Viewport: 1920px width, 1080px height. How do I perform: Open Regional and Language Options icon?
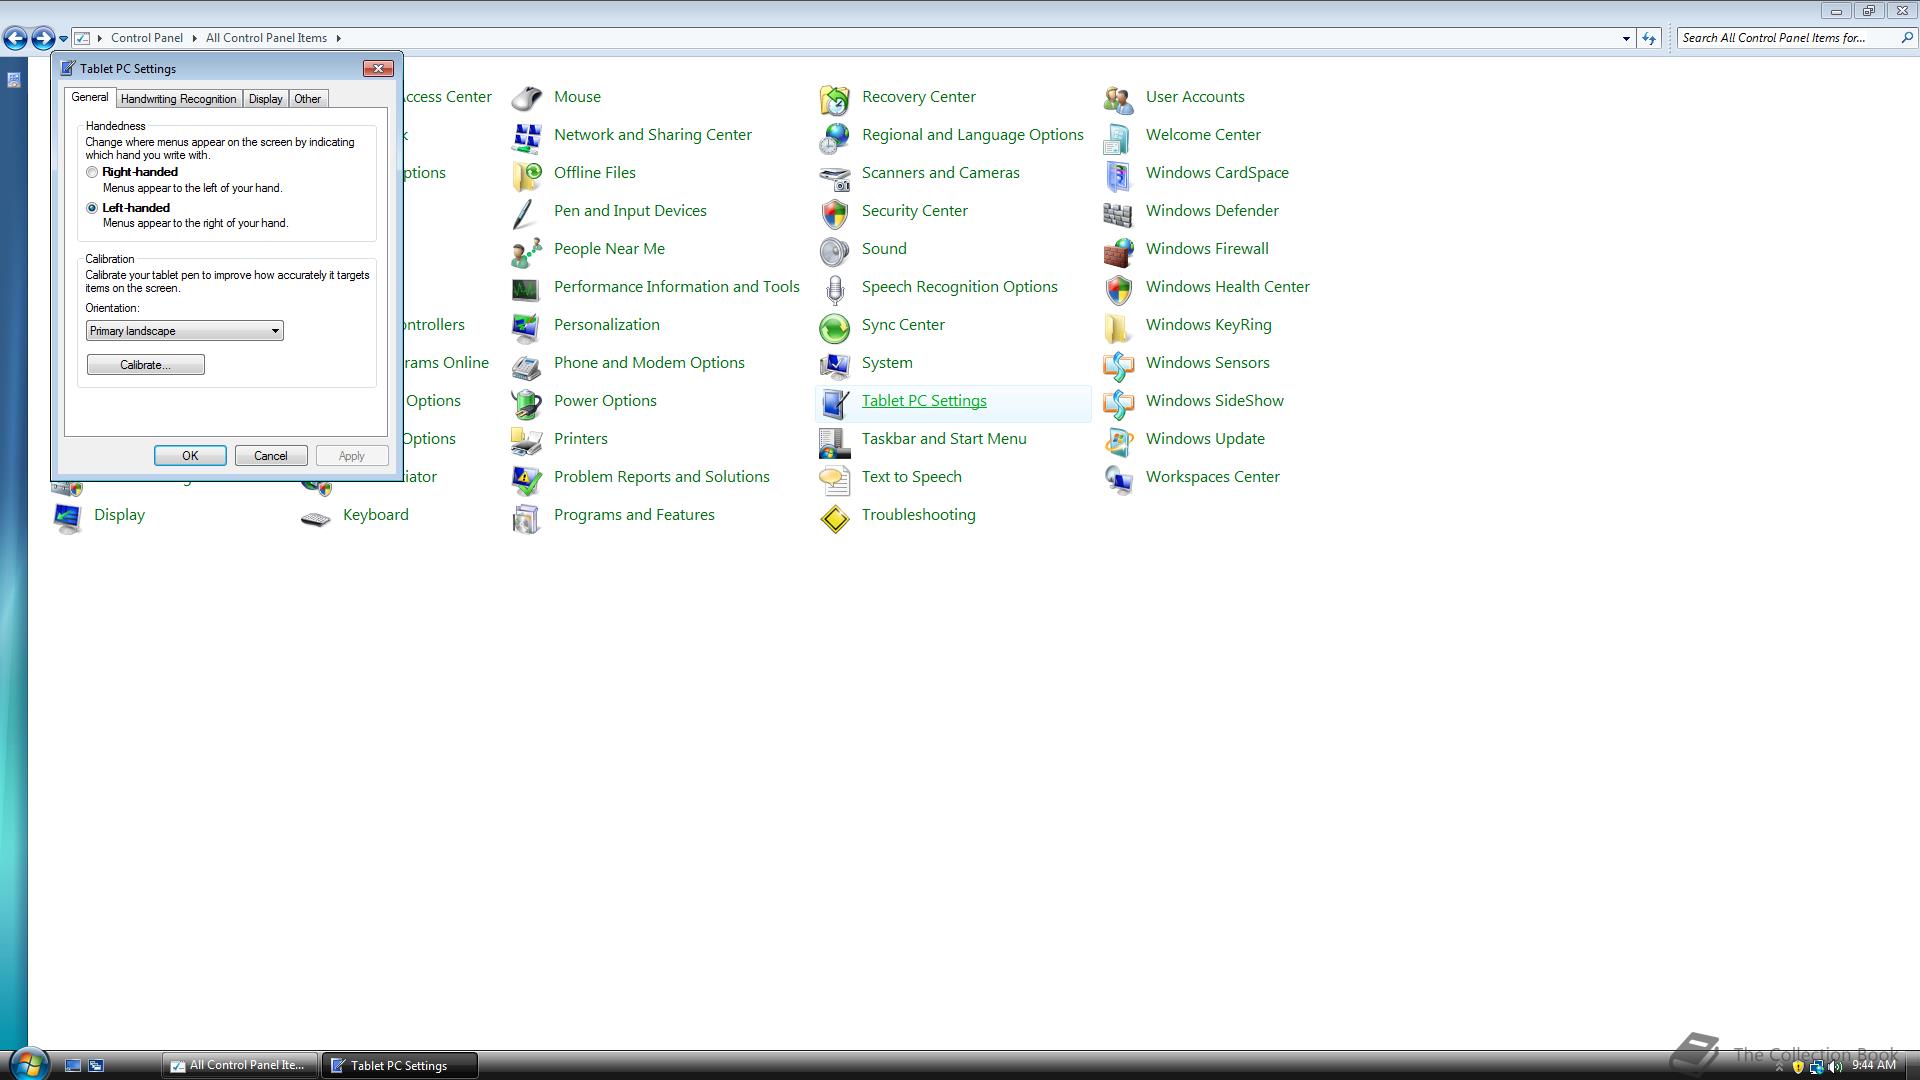pyautogui.click(x=835, y=136)
